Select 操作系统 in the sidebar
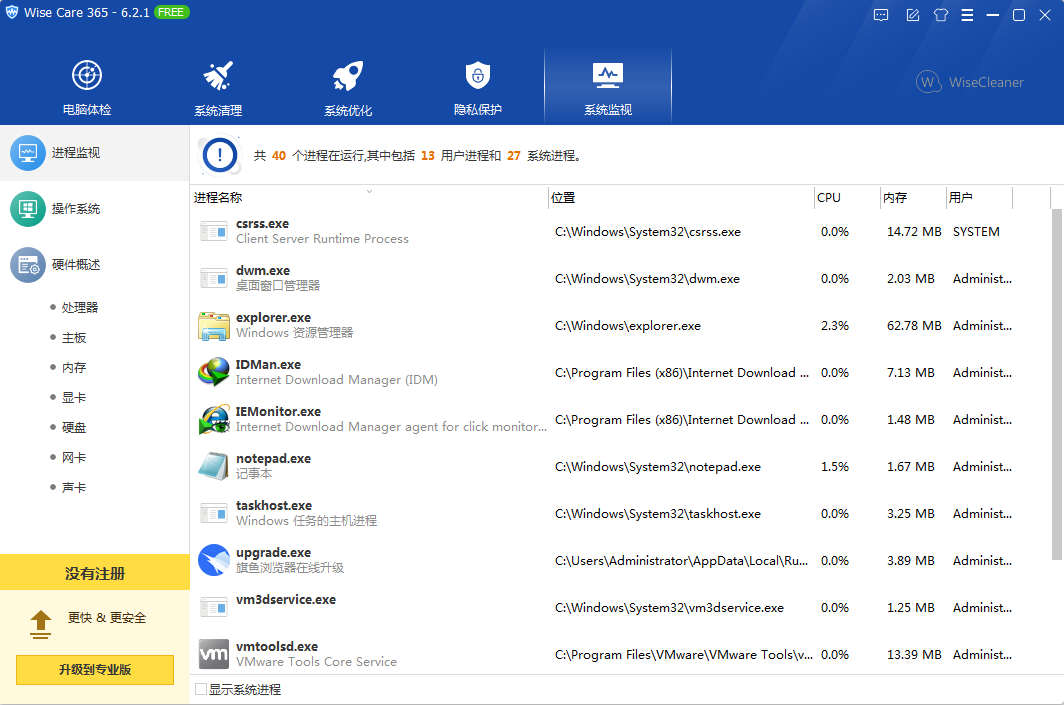The image size is (1064, 705). (x=76, y=209)
